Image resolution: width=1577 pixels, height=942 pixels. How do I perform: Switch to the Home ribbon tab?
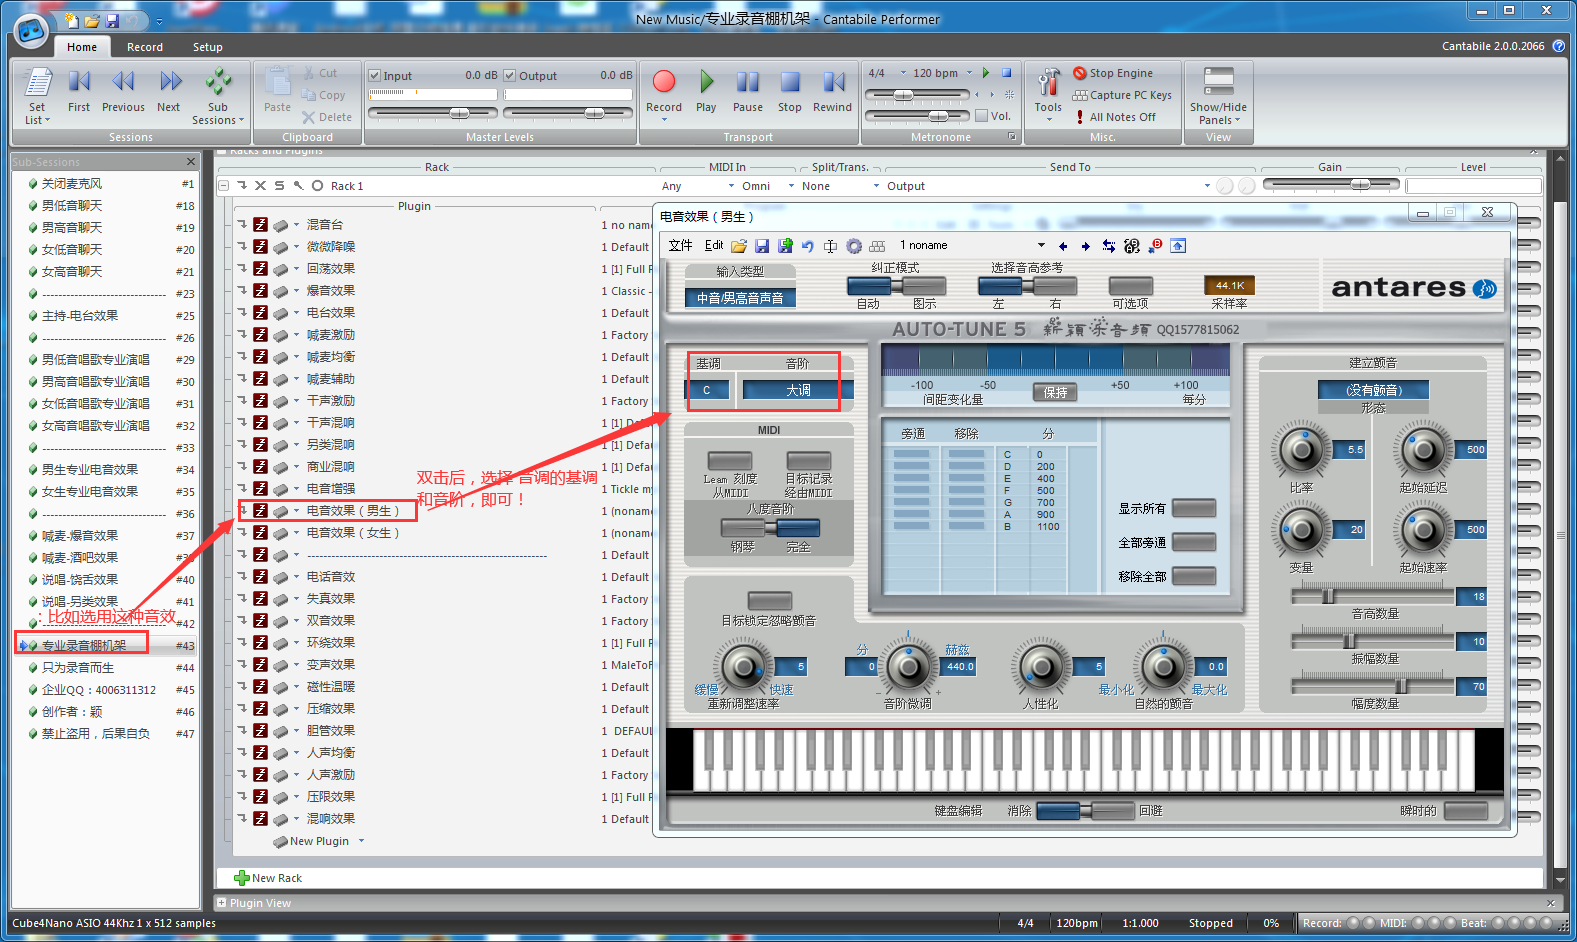click(82, 47)
